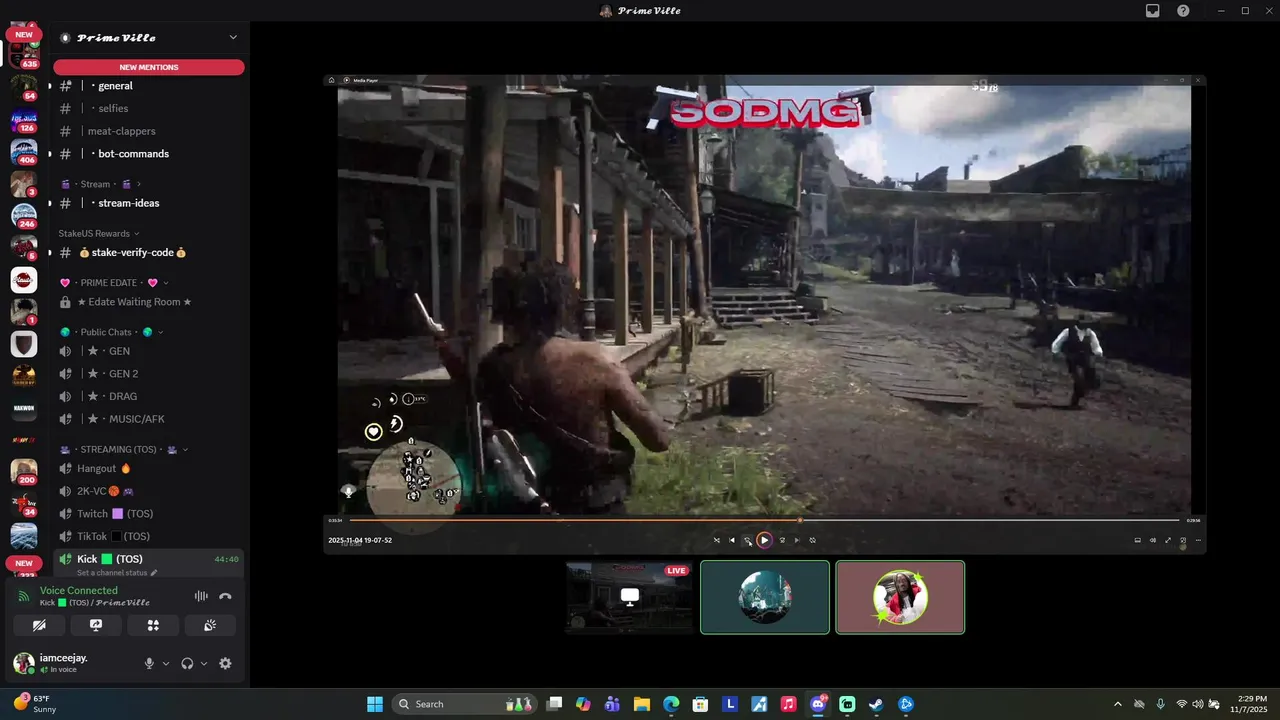Set a channel status link
Image resolution: width=1280 pixels, height=720 pixels.
[117, 573]
